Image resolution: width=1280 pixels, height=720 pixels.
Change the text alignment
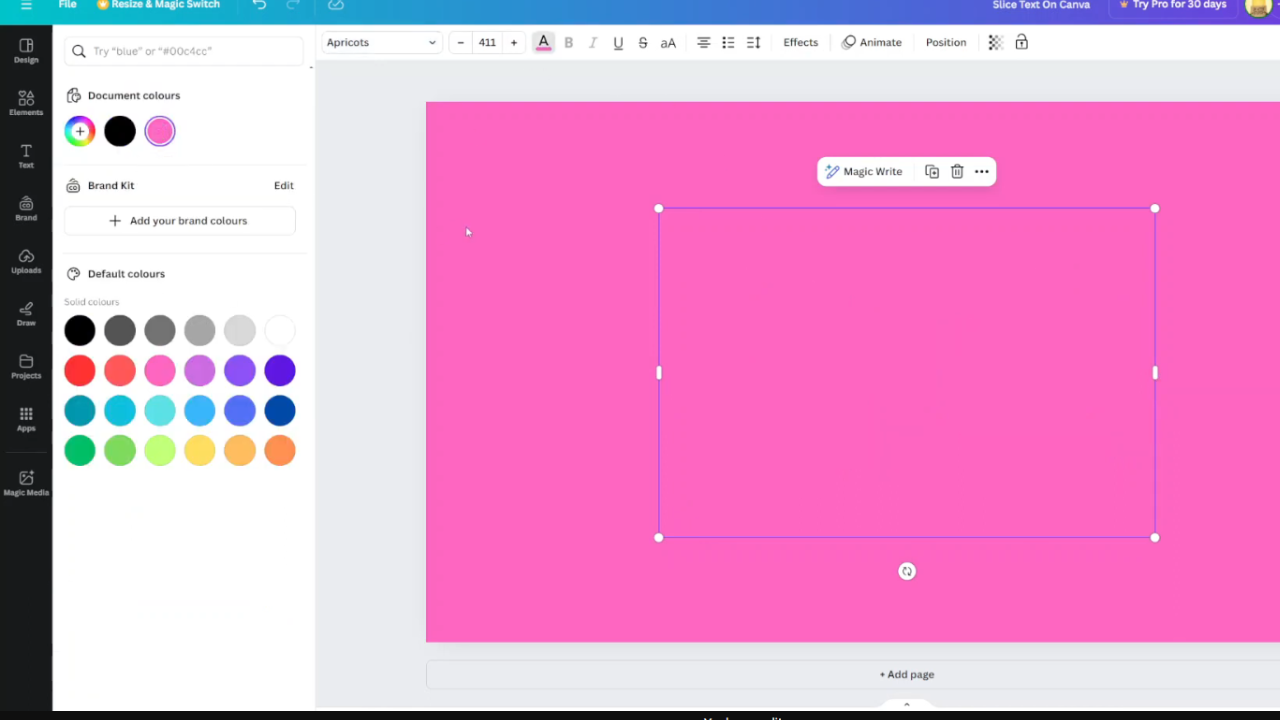(704, 42)
